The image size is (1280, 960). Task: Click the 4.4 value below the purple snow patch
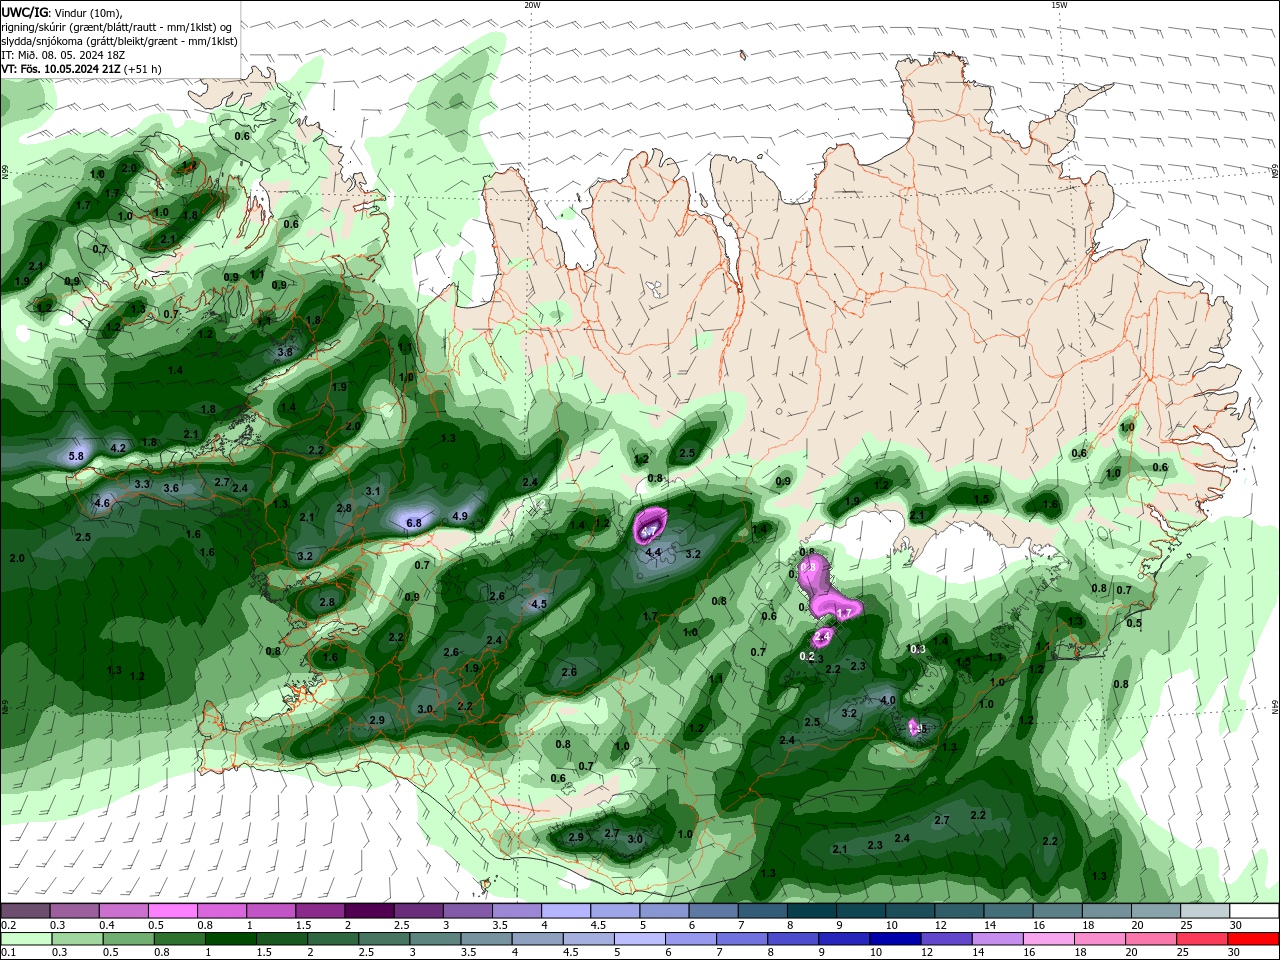tap(653, 552)
